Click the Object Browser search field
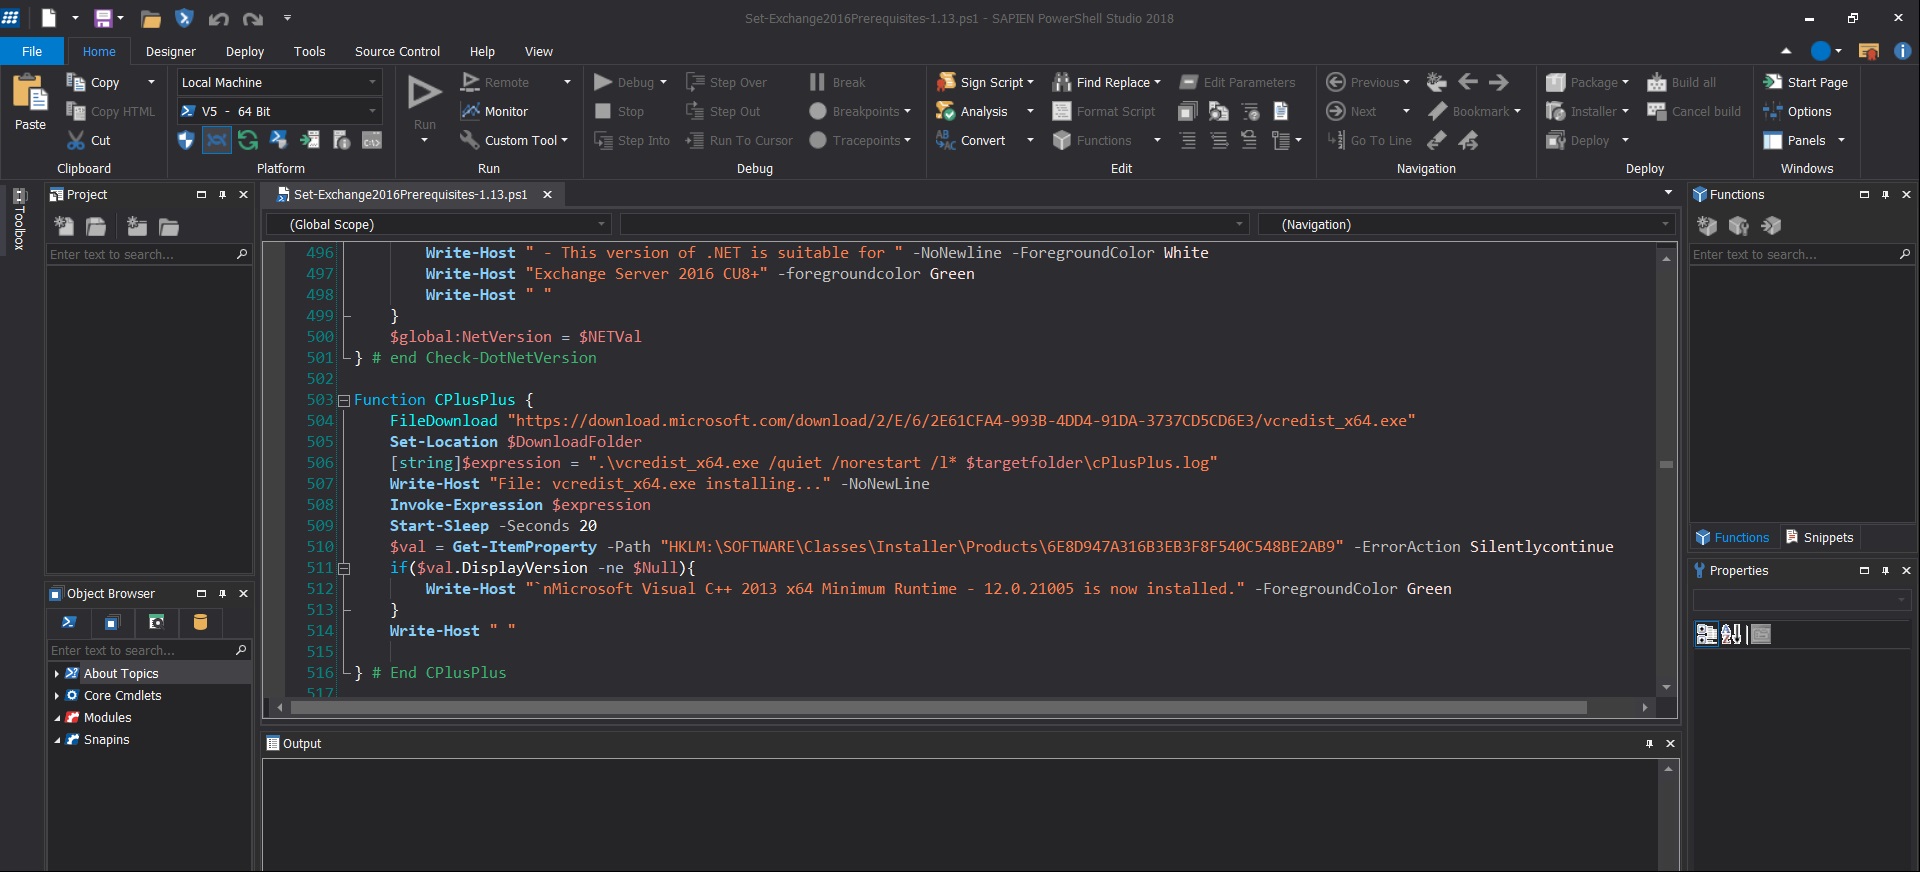This screenshot has width=1920, height=872. point(148,650)
